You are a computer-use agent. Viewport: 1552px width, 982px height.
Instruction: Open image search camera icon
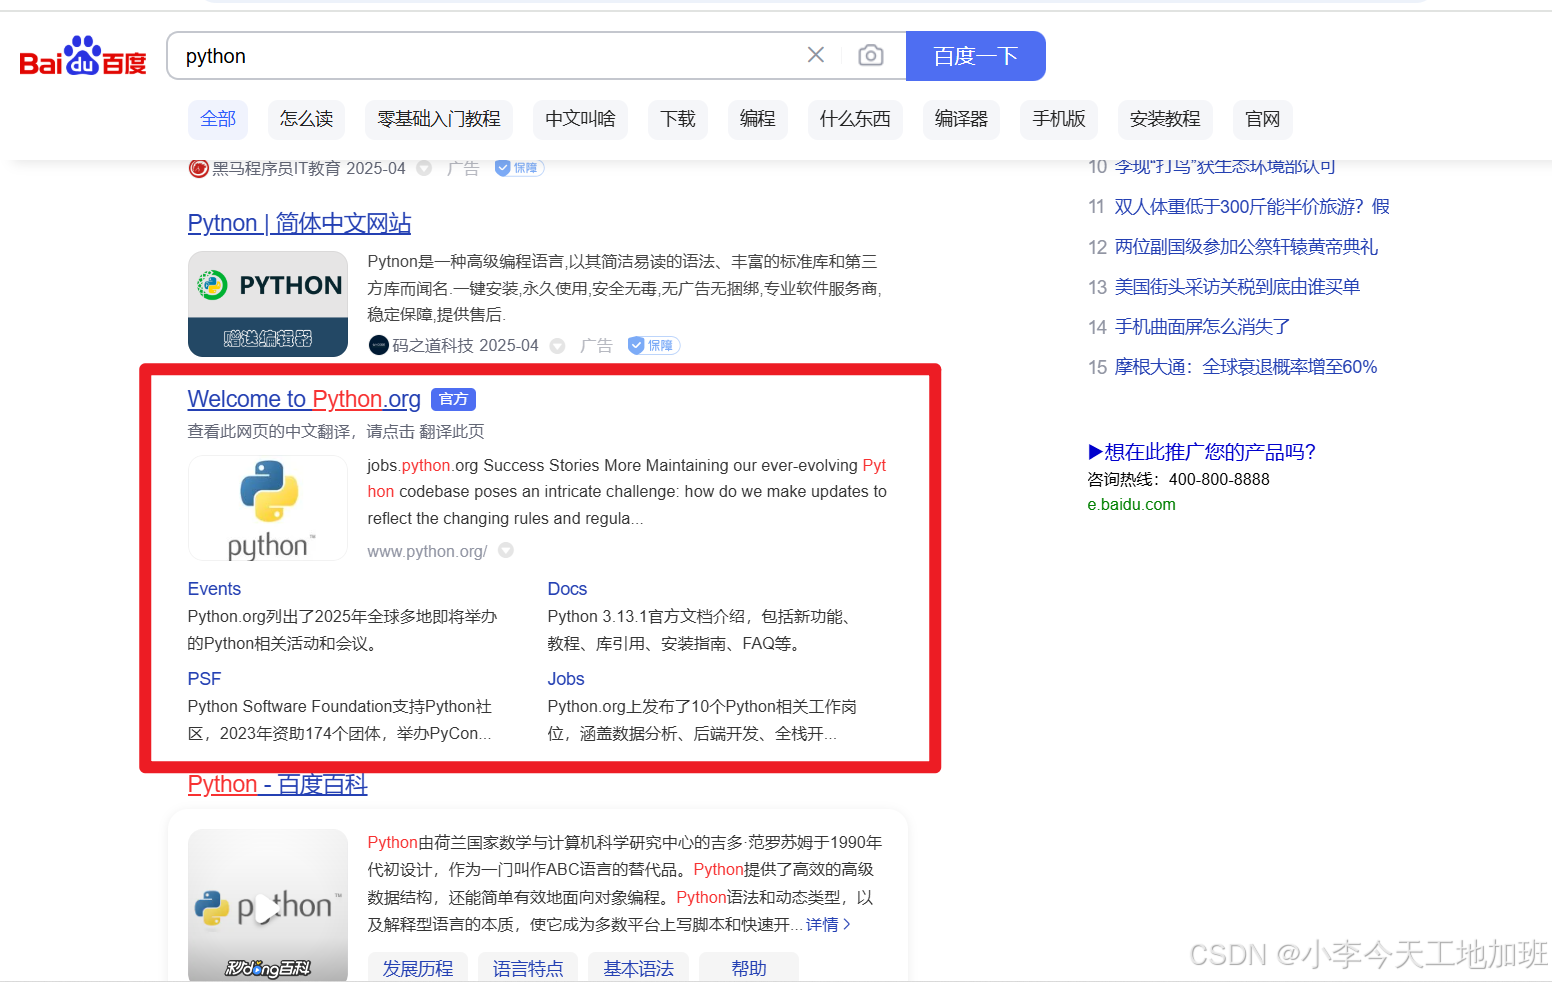point(871,55)
